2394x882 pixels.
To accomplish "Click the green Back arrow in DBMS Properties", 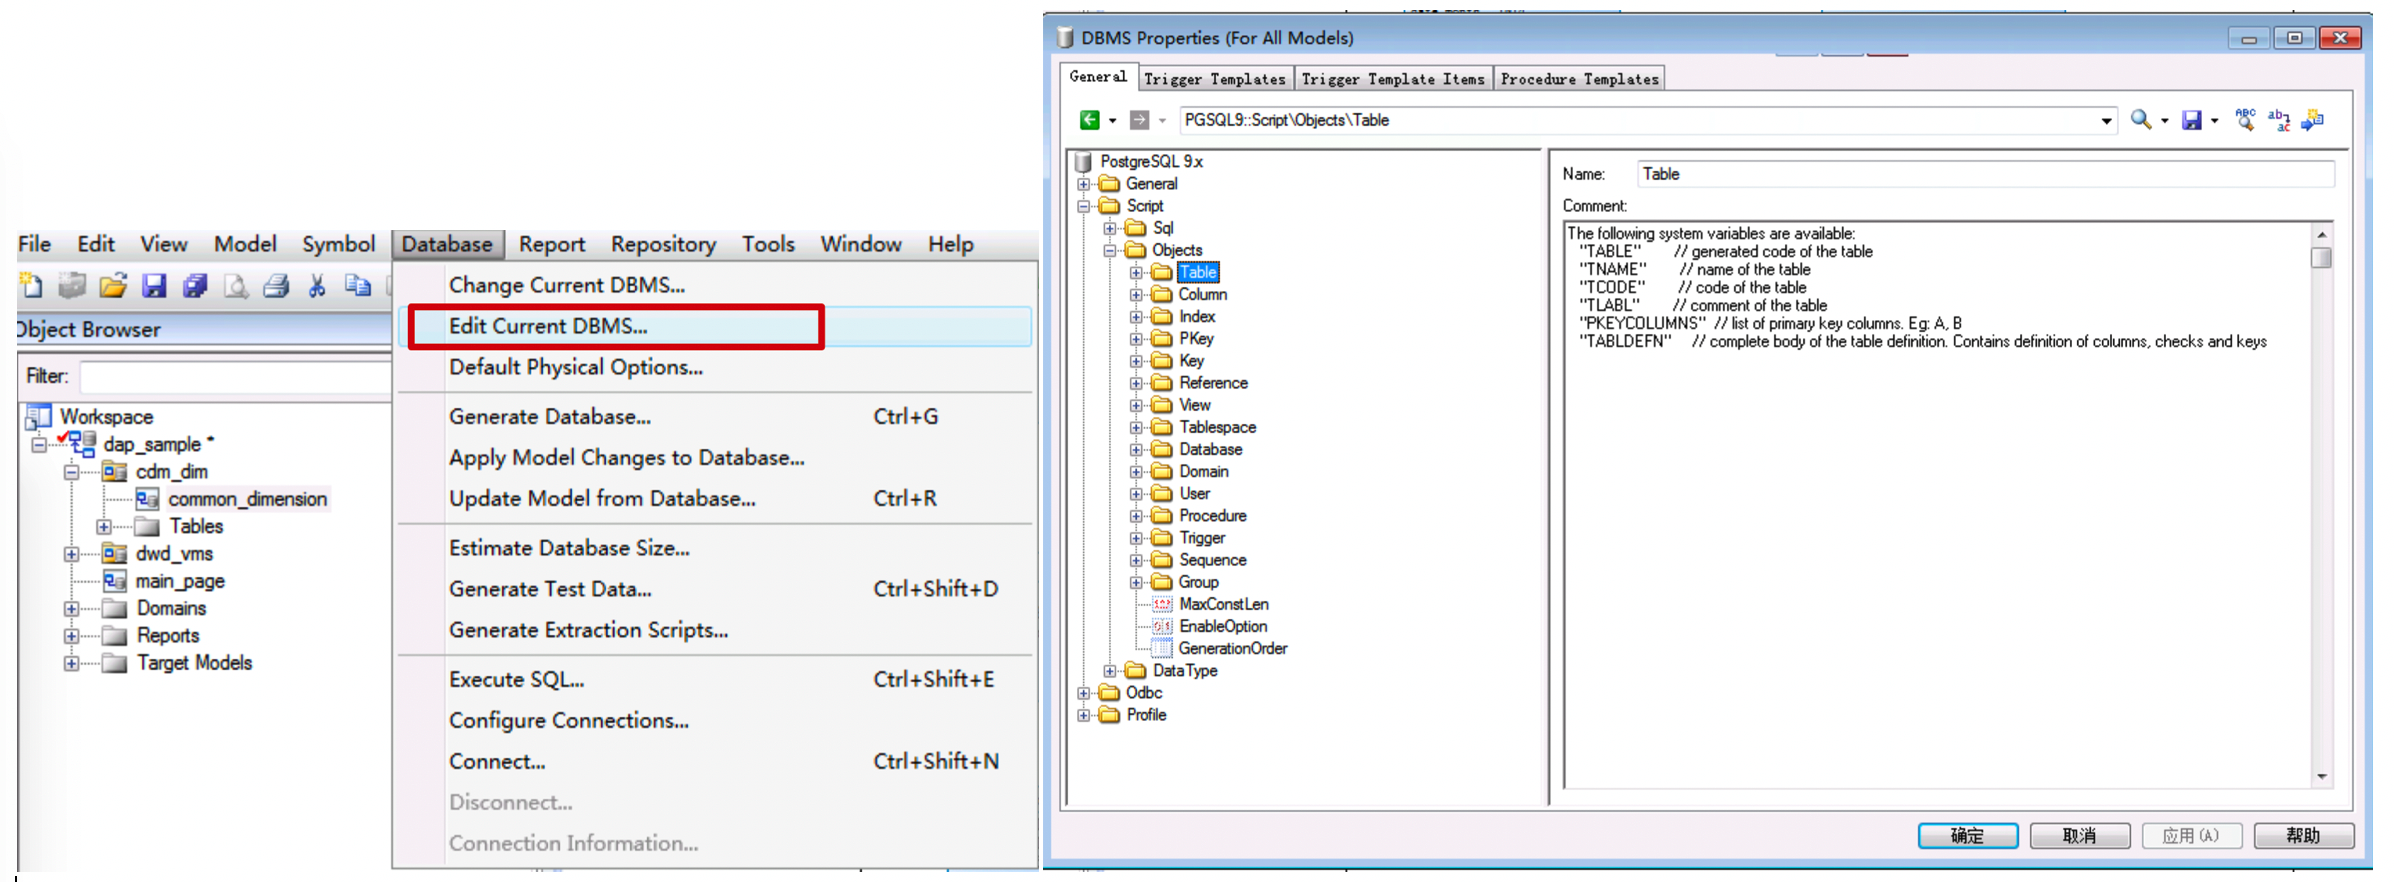I will coord(1089,120).
